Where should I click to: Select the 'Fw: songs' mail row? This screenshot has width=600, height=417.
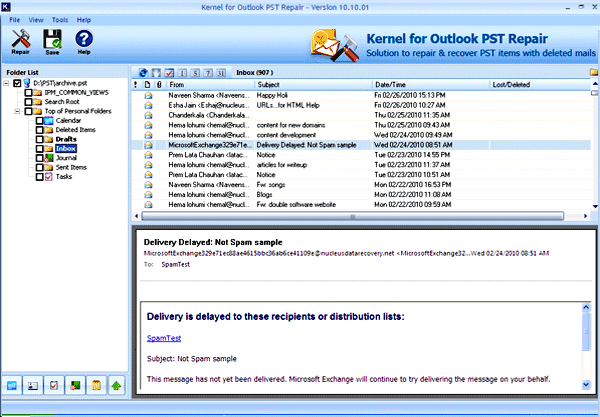[361, 185]
